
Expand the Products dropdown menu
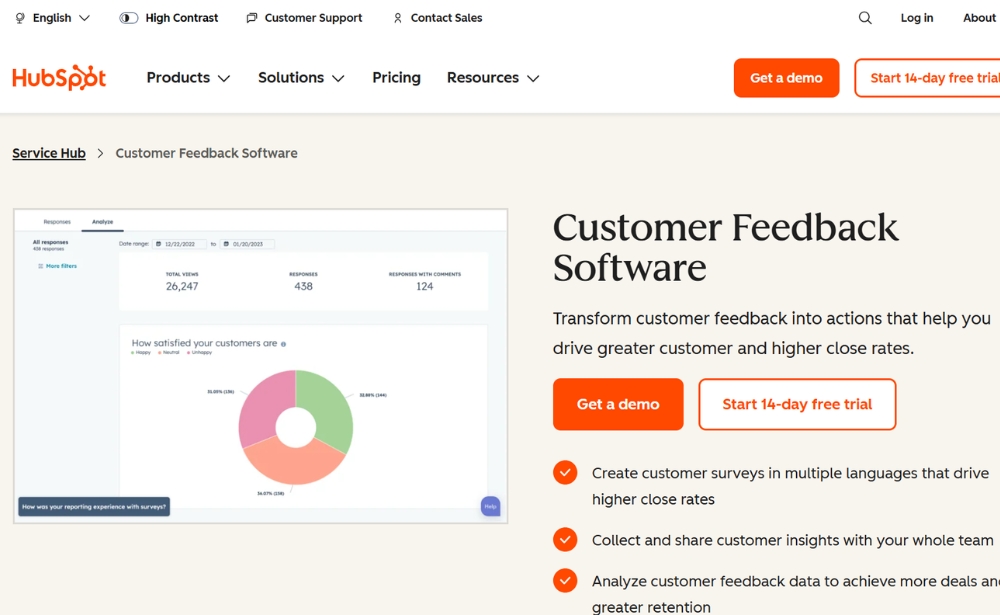pyautogui.click(x=187, y=77)
